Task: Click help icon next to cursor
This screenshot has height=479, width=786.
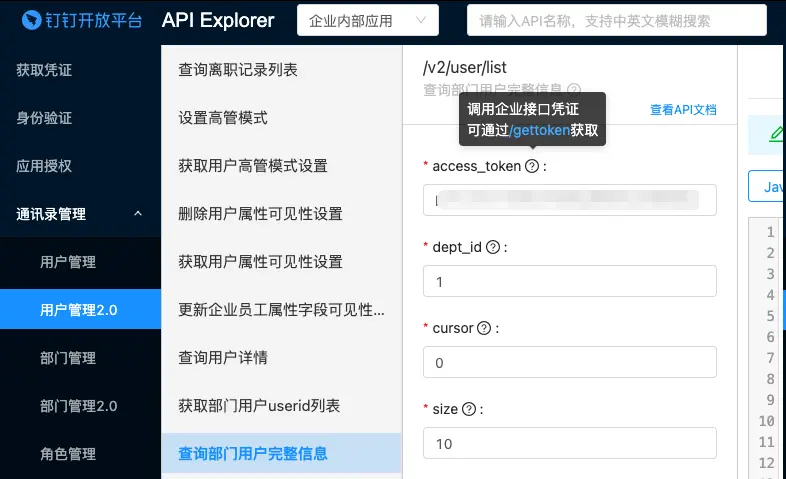Action: coord(484,328)
